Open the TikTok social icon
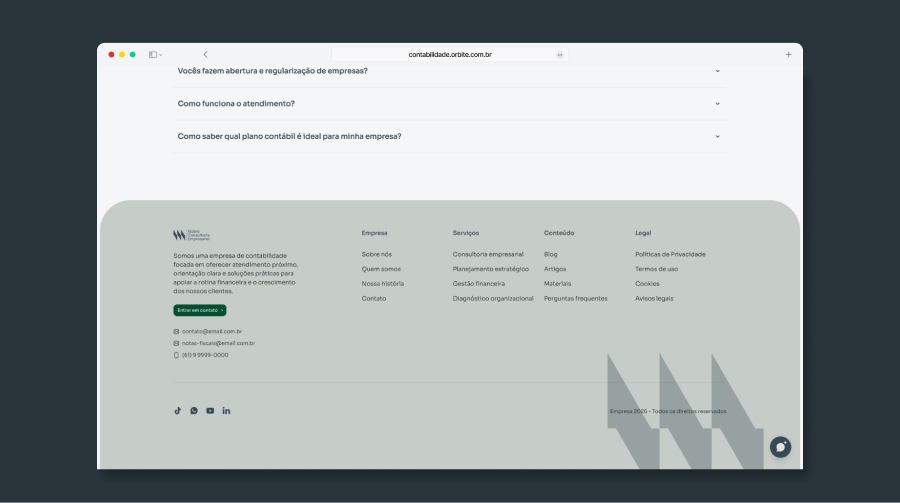Screen dimensions: 900x503 (178, 411)
